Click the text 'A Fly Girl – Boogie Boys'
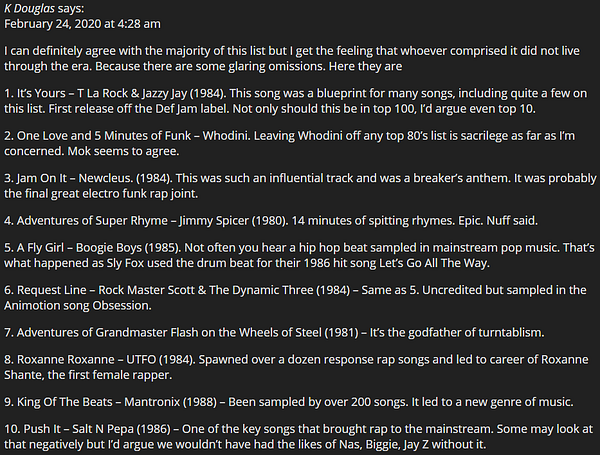This screenshot has height=455, width=600. pyautogui.click(x=79, y=248)
